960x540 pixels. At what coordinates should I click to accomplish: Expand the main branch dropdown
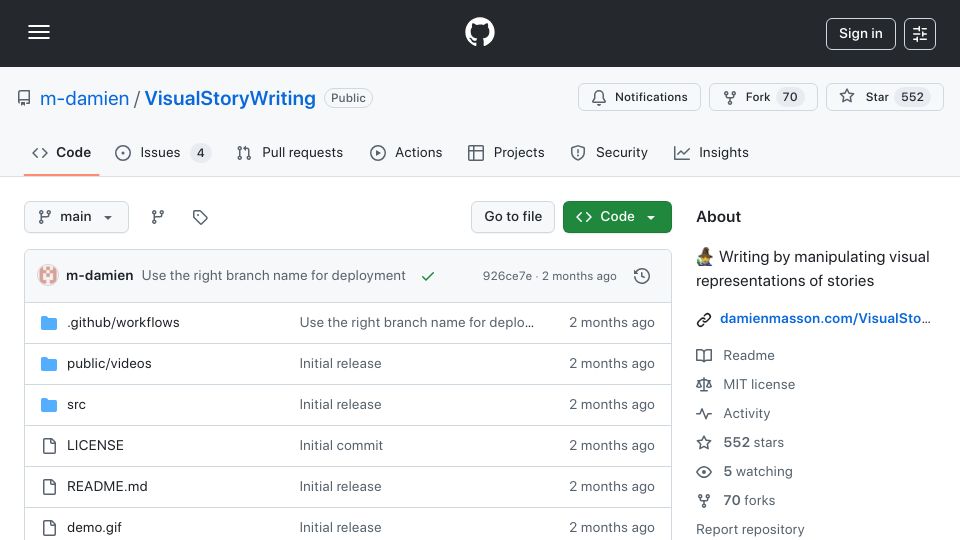[x=77, y=217]
